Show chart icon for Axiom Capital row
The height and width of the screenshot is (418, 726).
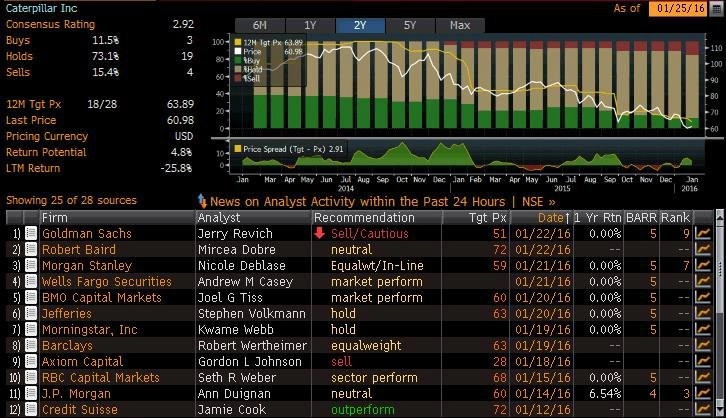coord(703,362)
